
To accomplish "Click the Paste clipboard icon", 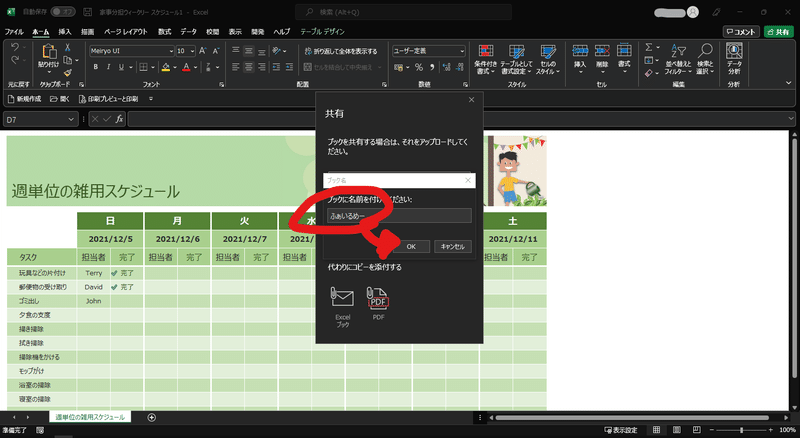I will (49, 52).
